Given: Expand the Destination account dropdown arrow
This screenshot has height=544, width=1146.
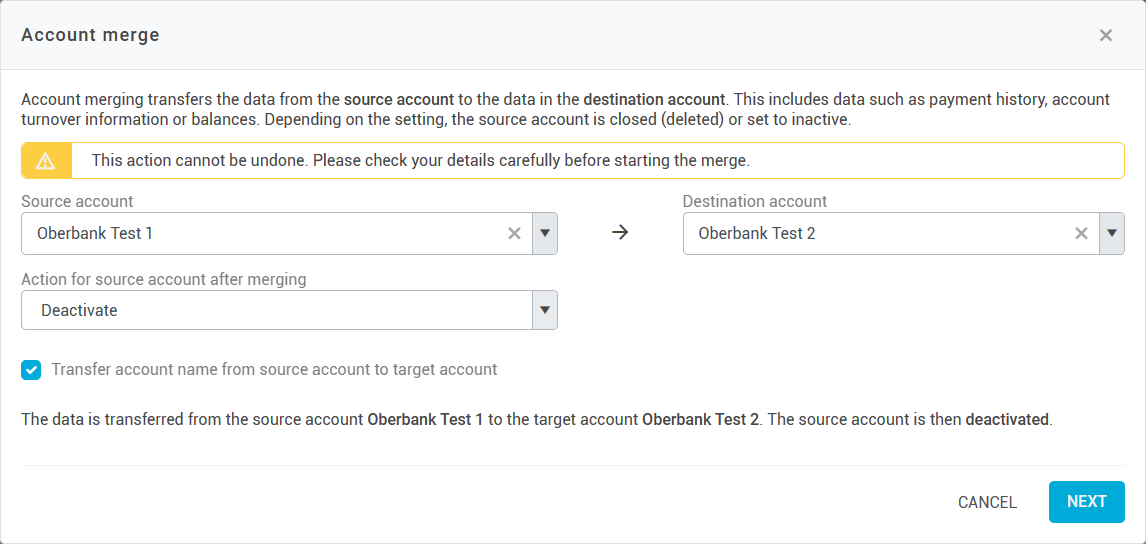Looking at the screenshot, I should point(1112,234).
